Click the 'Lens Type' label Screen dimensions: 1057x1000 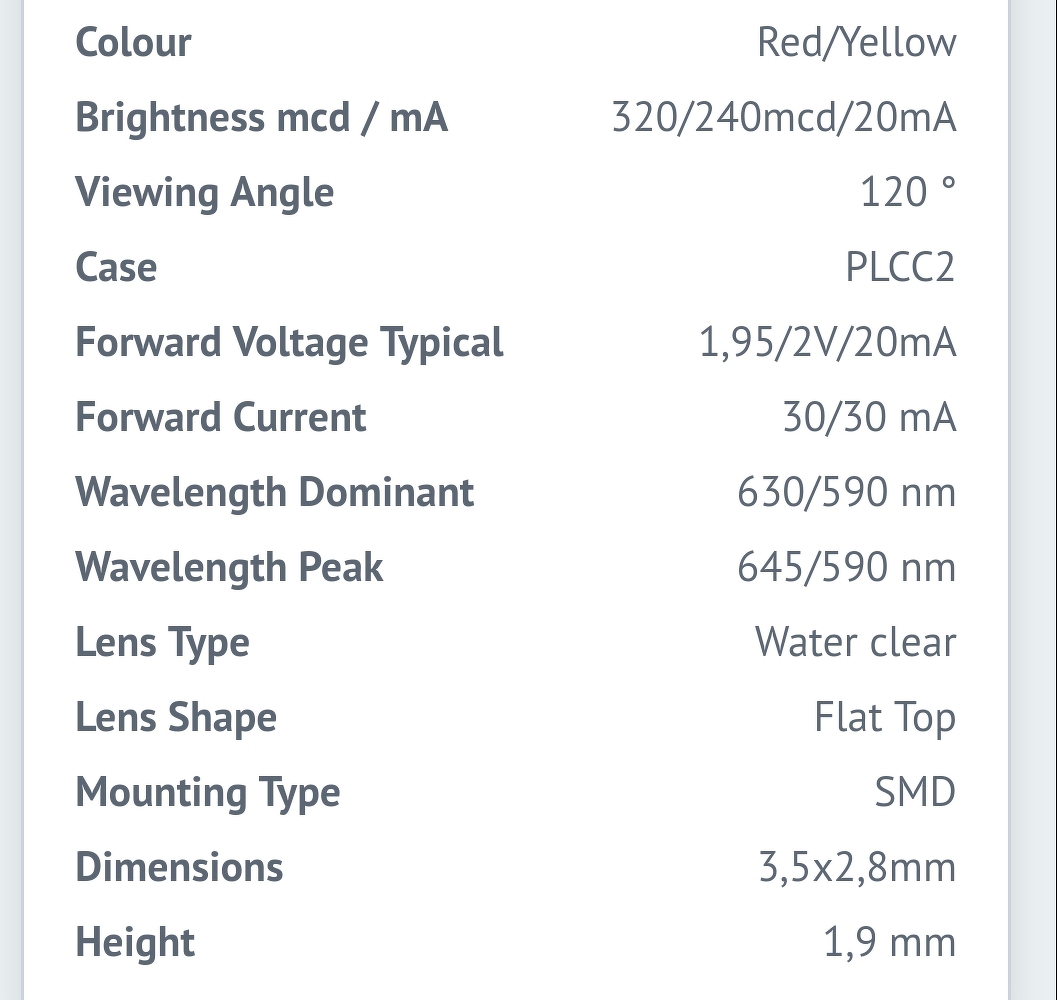coord(162,643)
